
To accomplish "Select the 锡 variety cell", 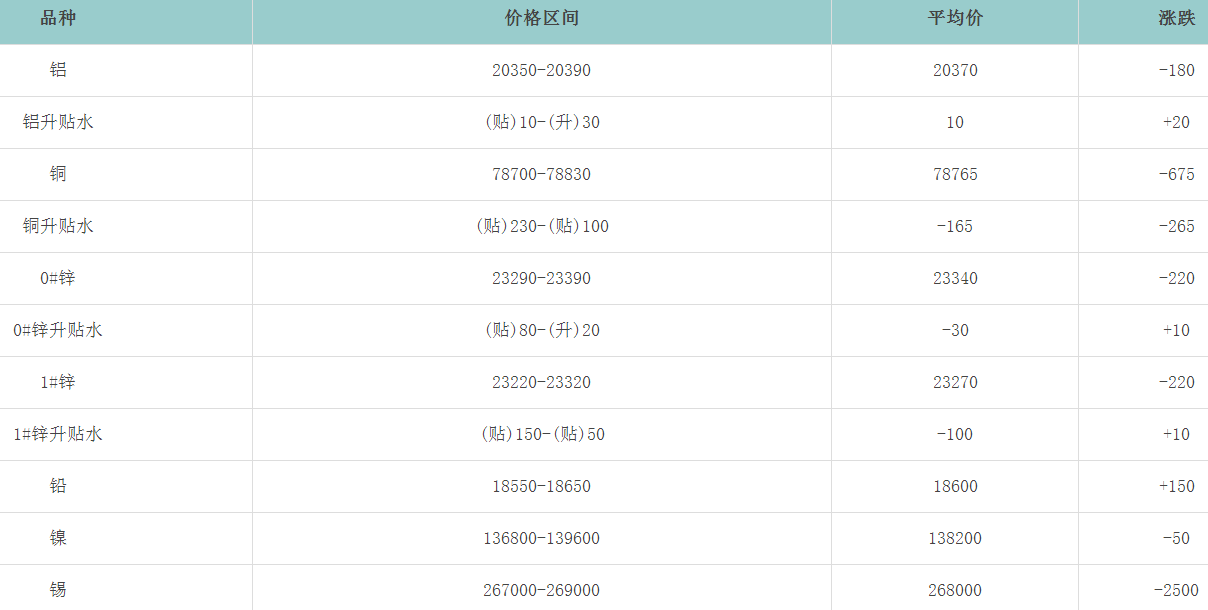I will pos(58,591).
